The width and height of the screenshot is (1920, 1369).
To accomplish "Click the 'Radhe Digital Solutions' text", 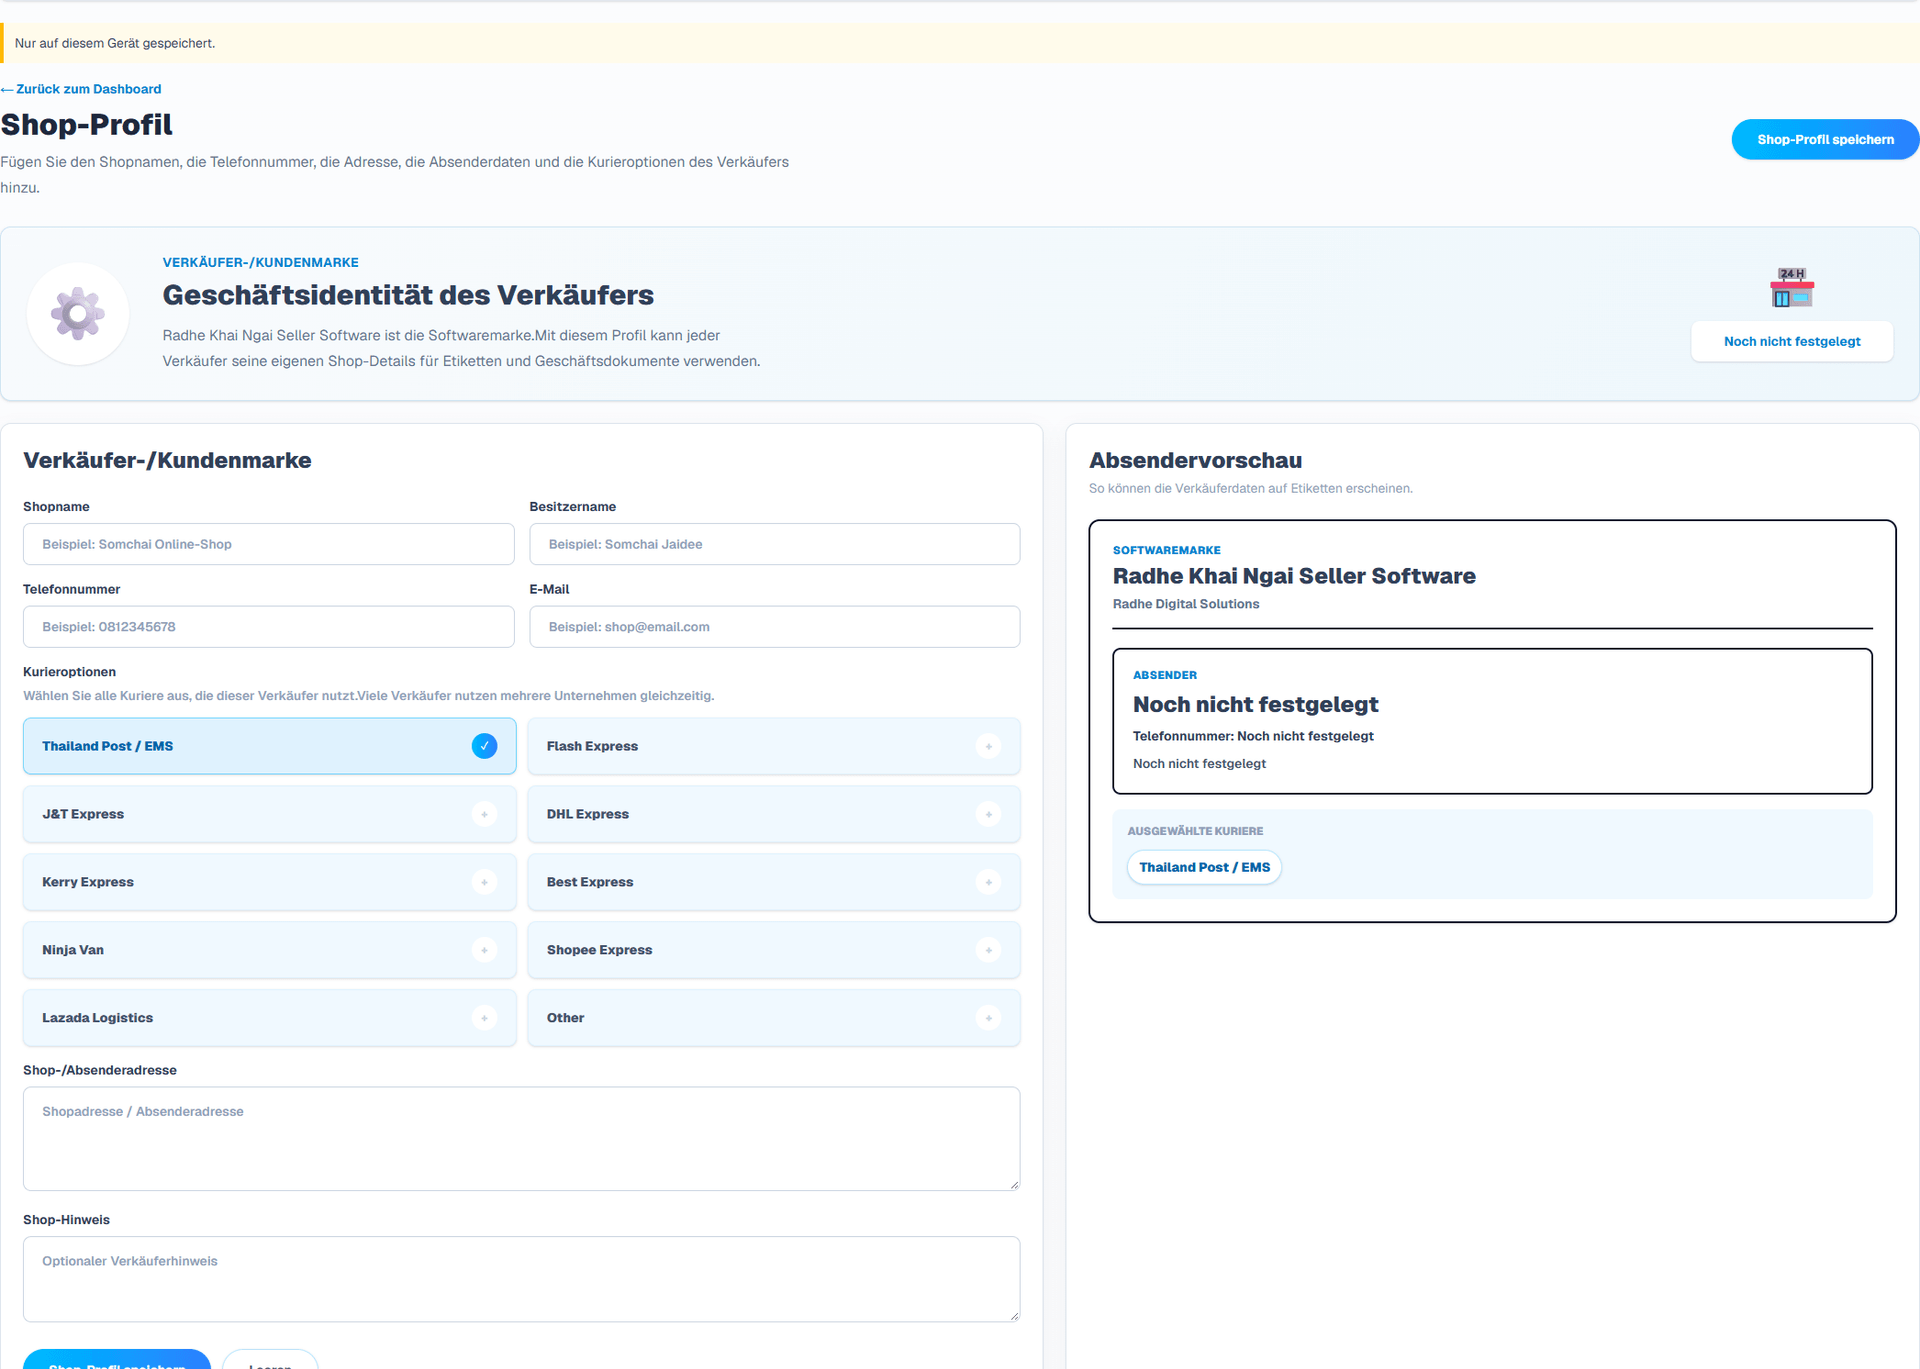I will (1186, 604).
